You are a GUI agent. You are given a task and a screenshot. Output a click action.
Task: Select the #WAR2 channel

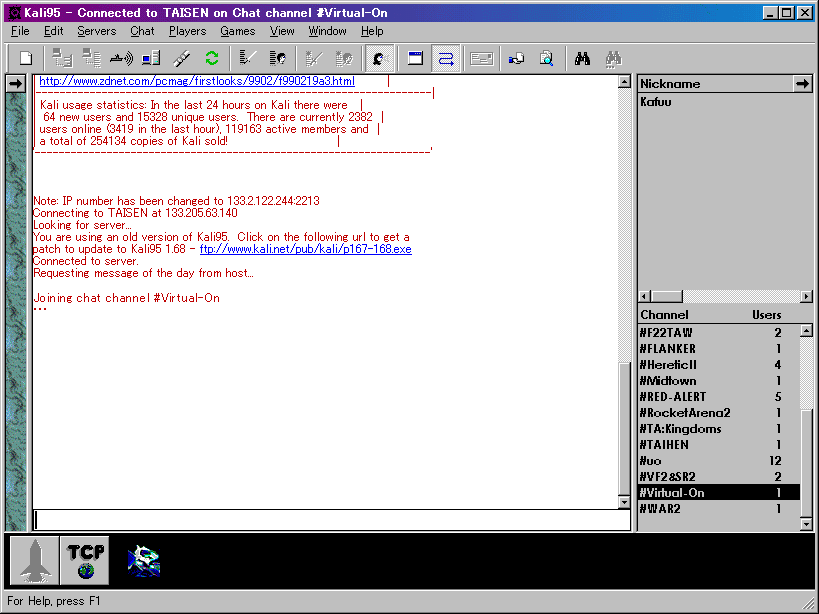click(719, 509)
